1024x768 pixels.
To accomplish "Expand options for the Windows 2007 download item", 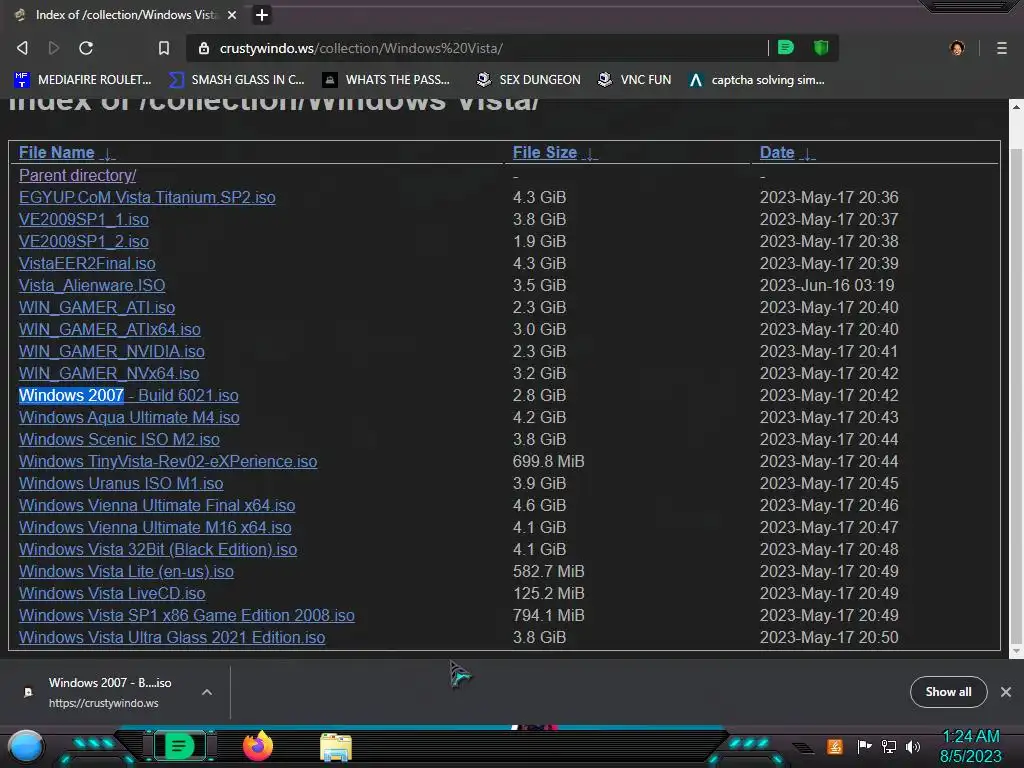I will (206, 692).
